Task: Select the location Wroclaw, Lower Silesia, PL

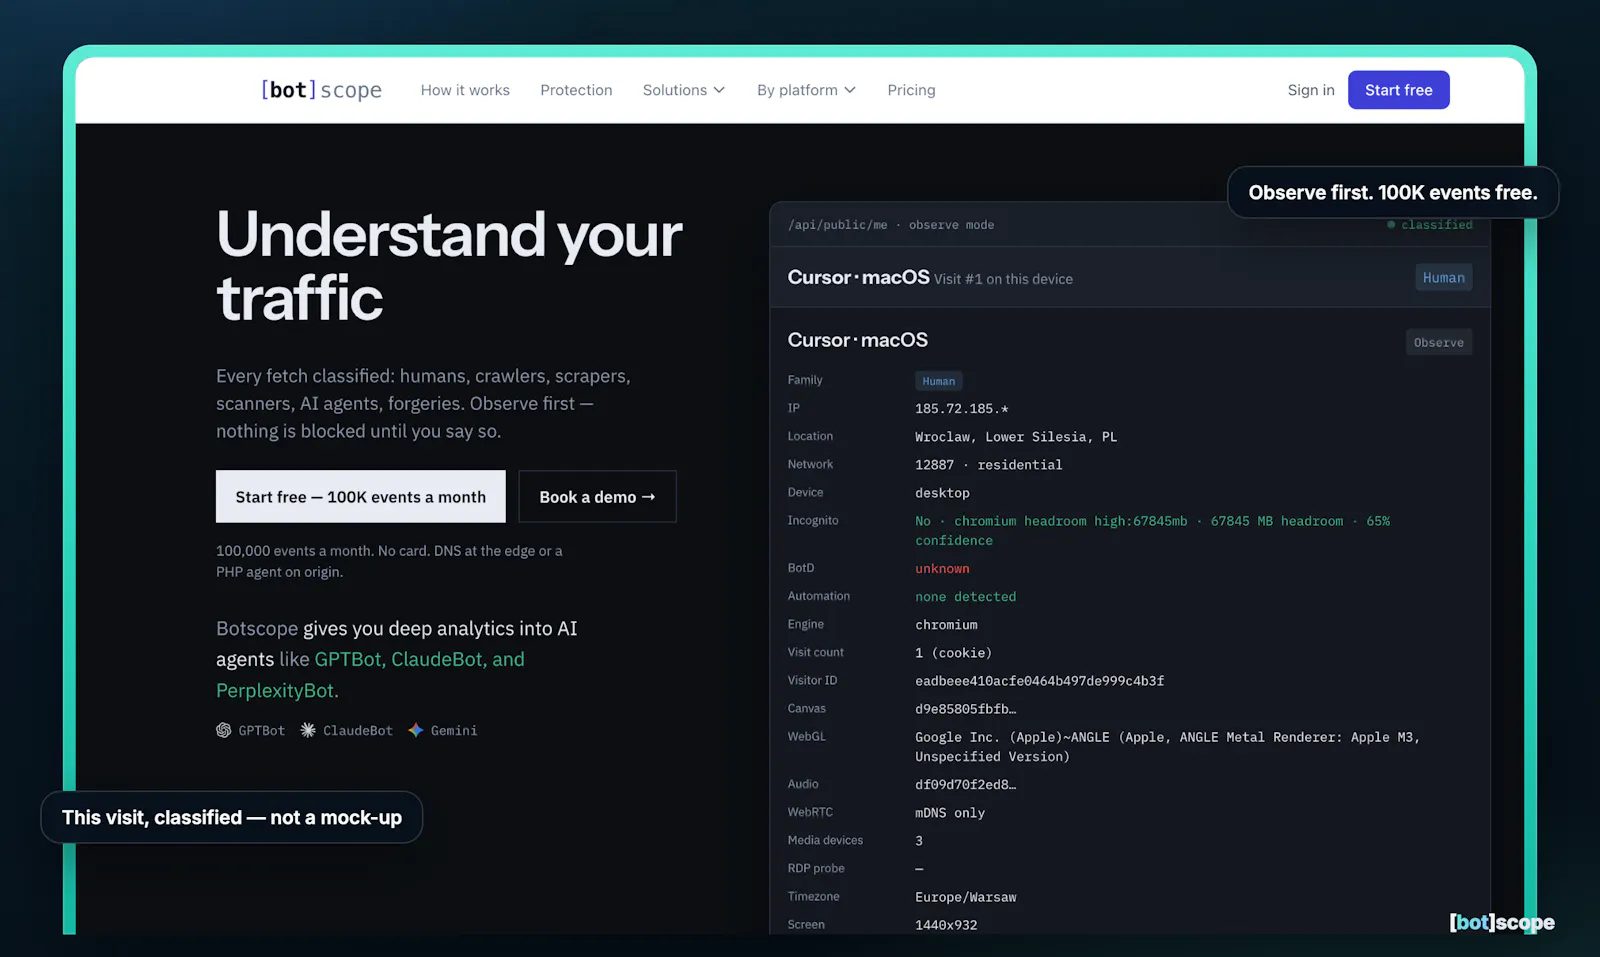Action: coord(1016,437)
